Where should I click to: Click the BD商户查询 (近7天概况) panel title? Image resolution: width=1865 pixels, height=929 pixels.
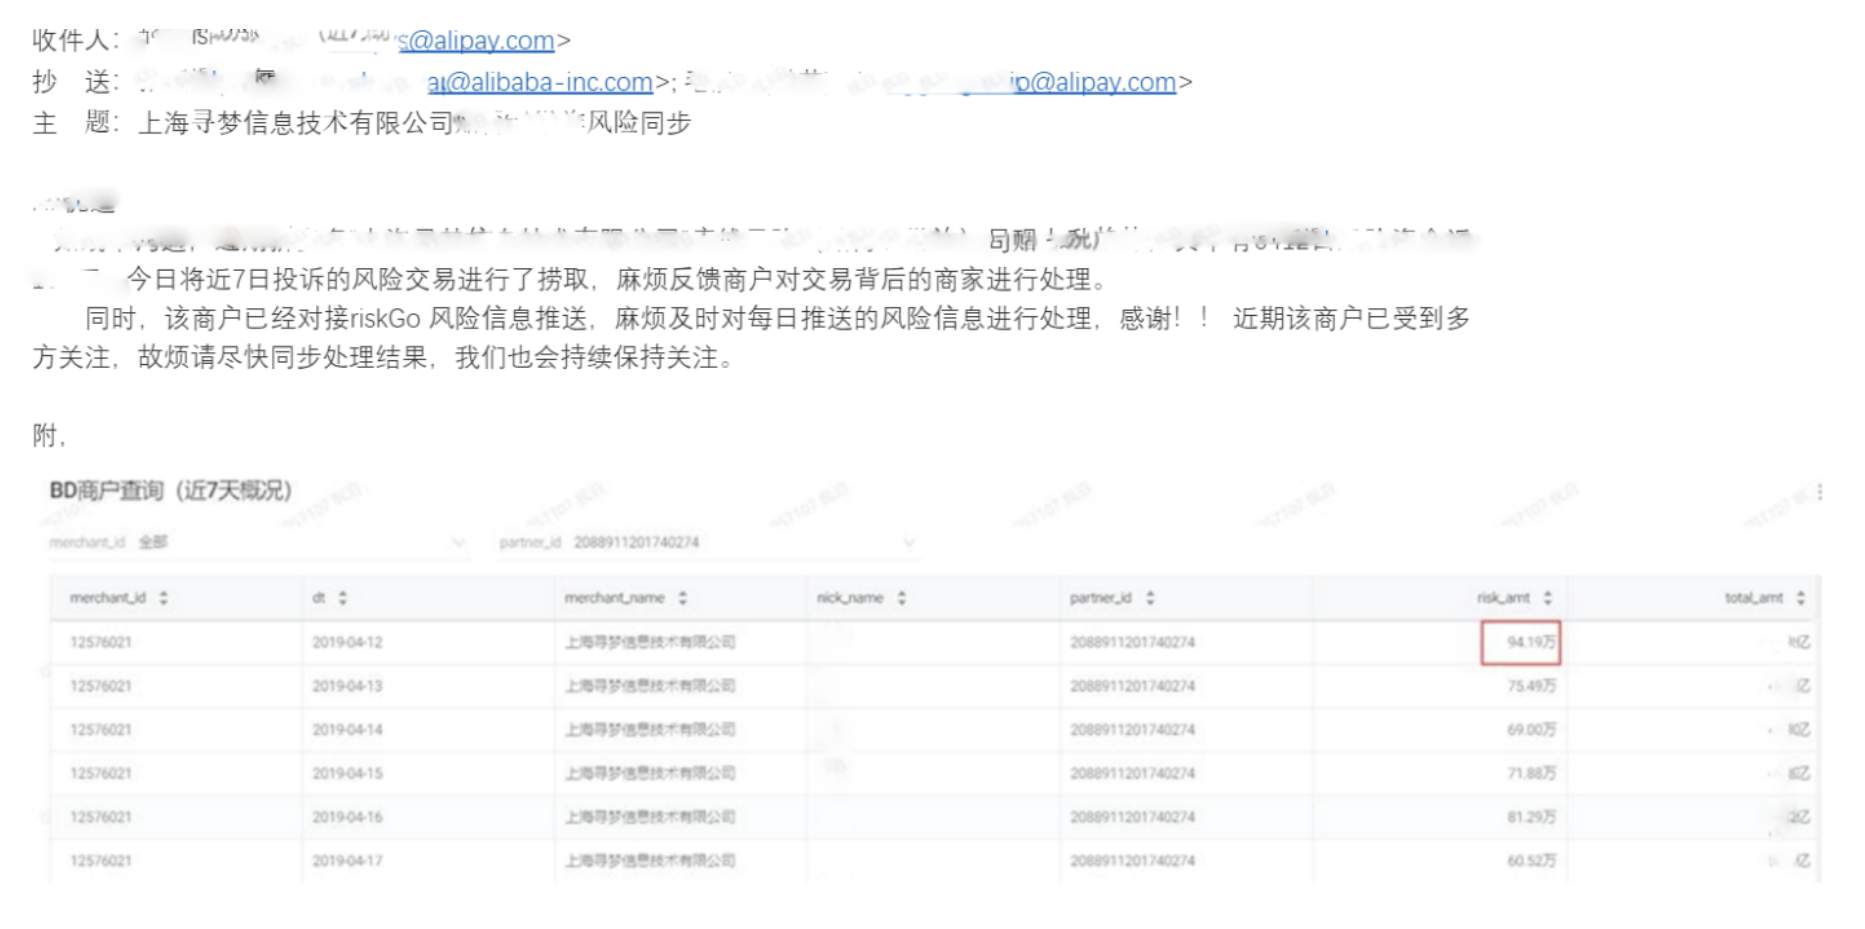[171, 491]
